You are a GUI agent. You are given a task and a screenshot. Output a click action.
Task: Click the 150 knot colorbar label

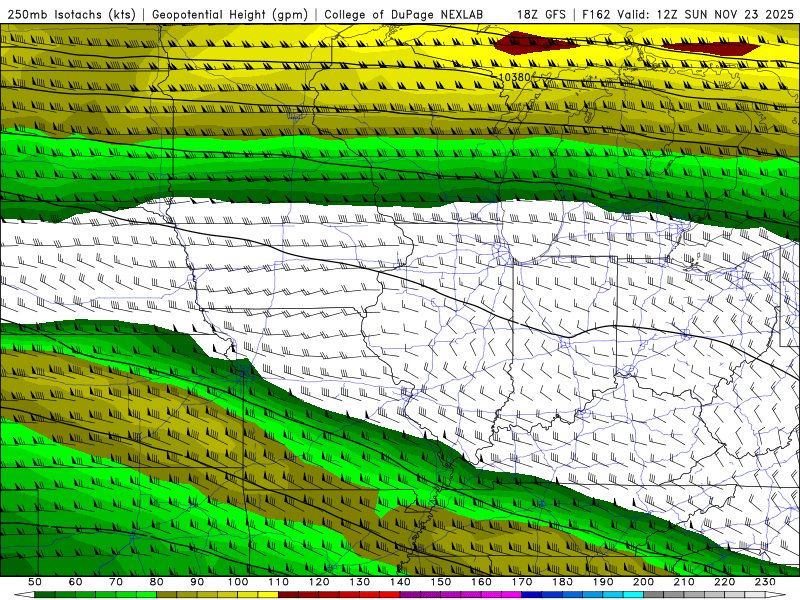click(441, 582)
